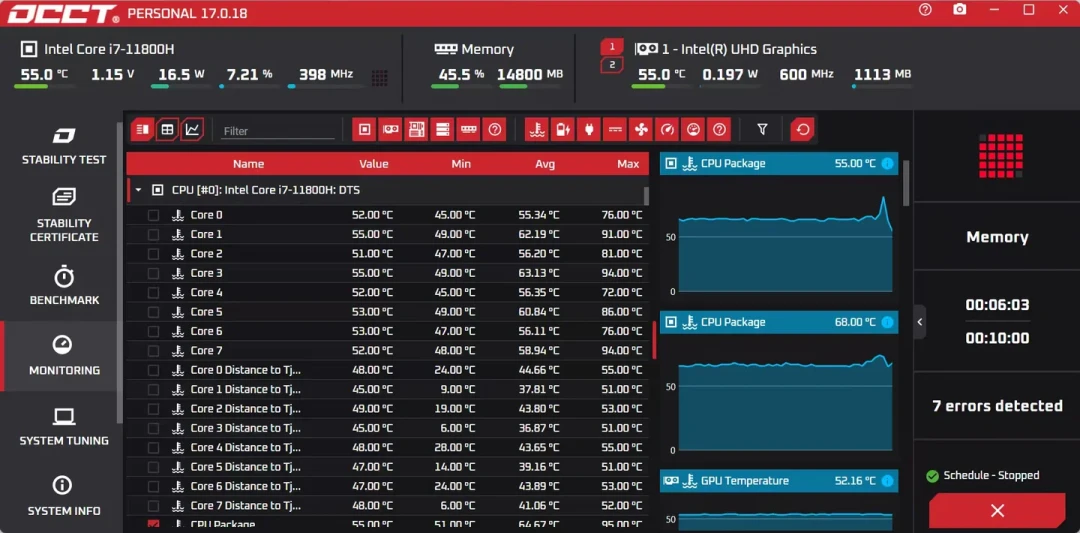Image resolution: width=1080 pixels, height=533 pixels.
Task: Open info for the 68.00 °C CPU Package graph
Action: coord(887,322)
